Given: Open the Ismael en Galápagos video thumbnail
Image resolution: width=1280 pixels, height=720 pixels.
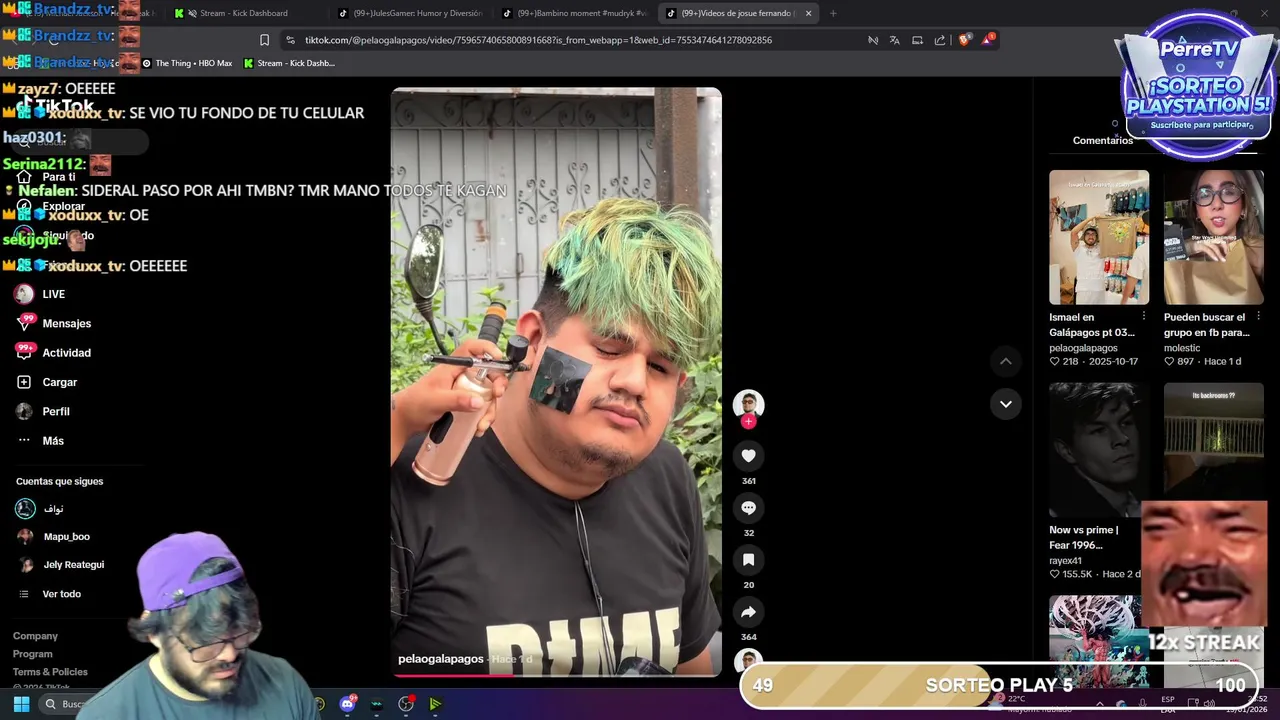Looking at the screenshot, I should pyautogui.click(x=1099, y=237).
